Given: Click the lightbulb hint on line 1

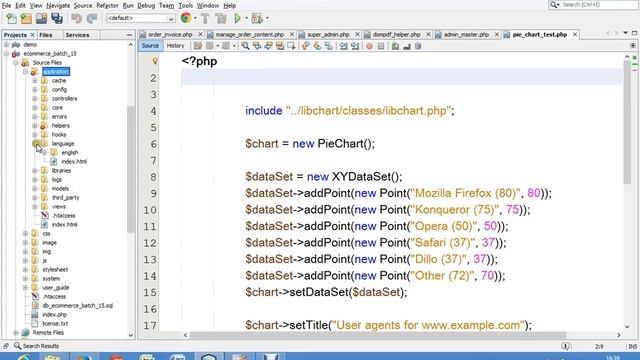Looking at the screenshot, I should point(155,61).
